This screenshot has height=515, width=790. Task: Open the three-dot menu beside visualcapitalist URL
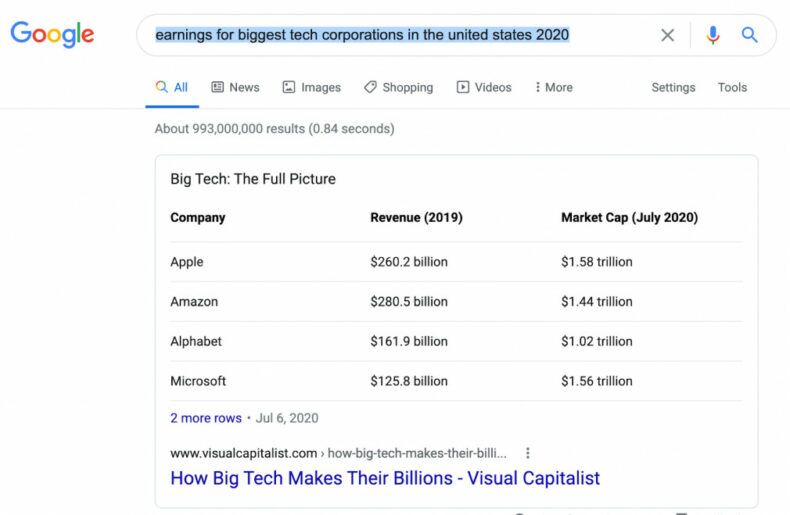coord(528,453)
